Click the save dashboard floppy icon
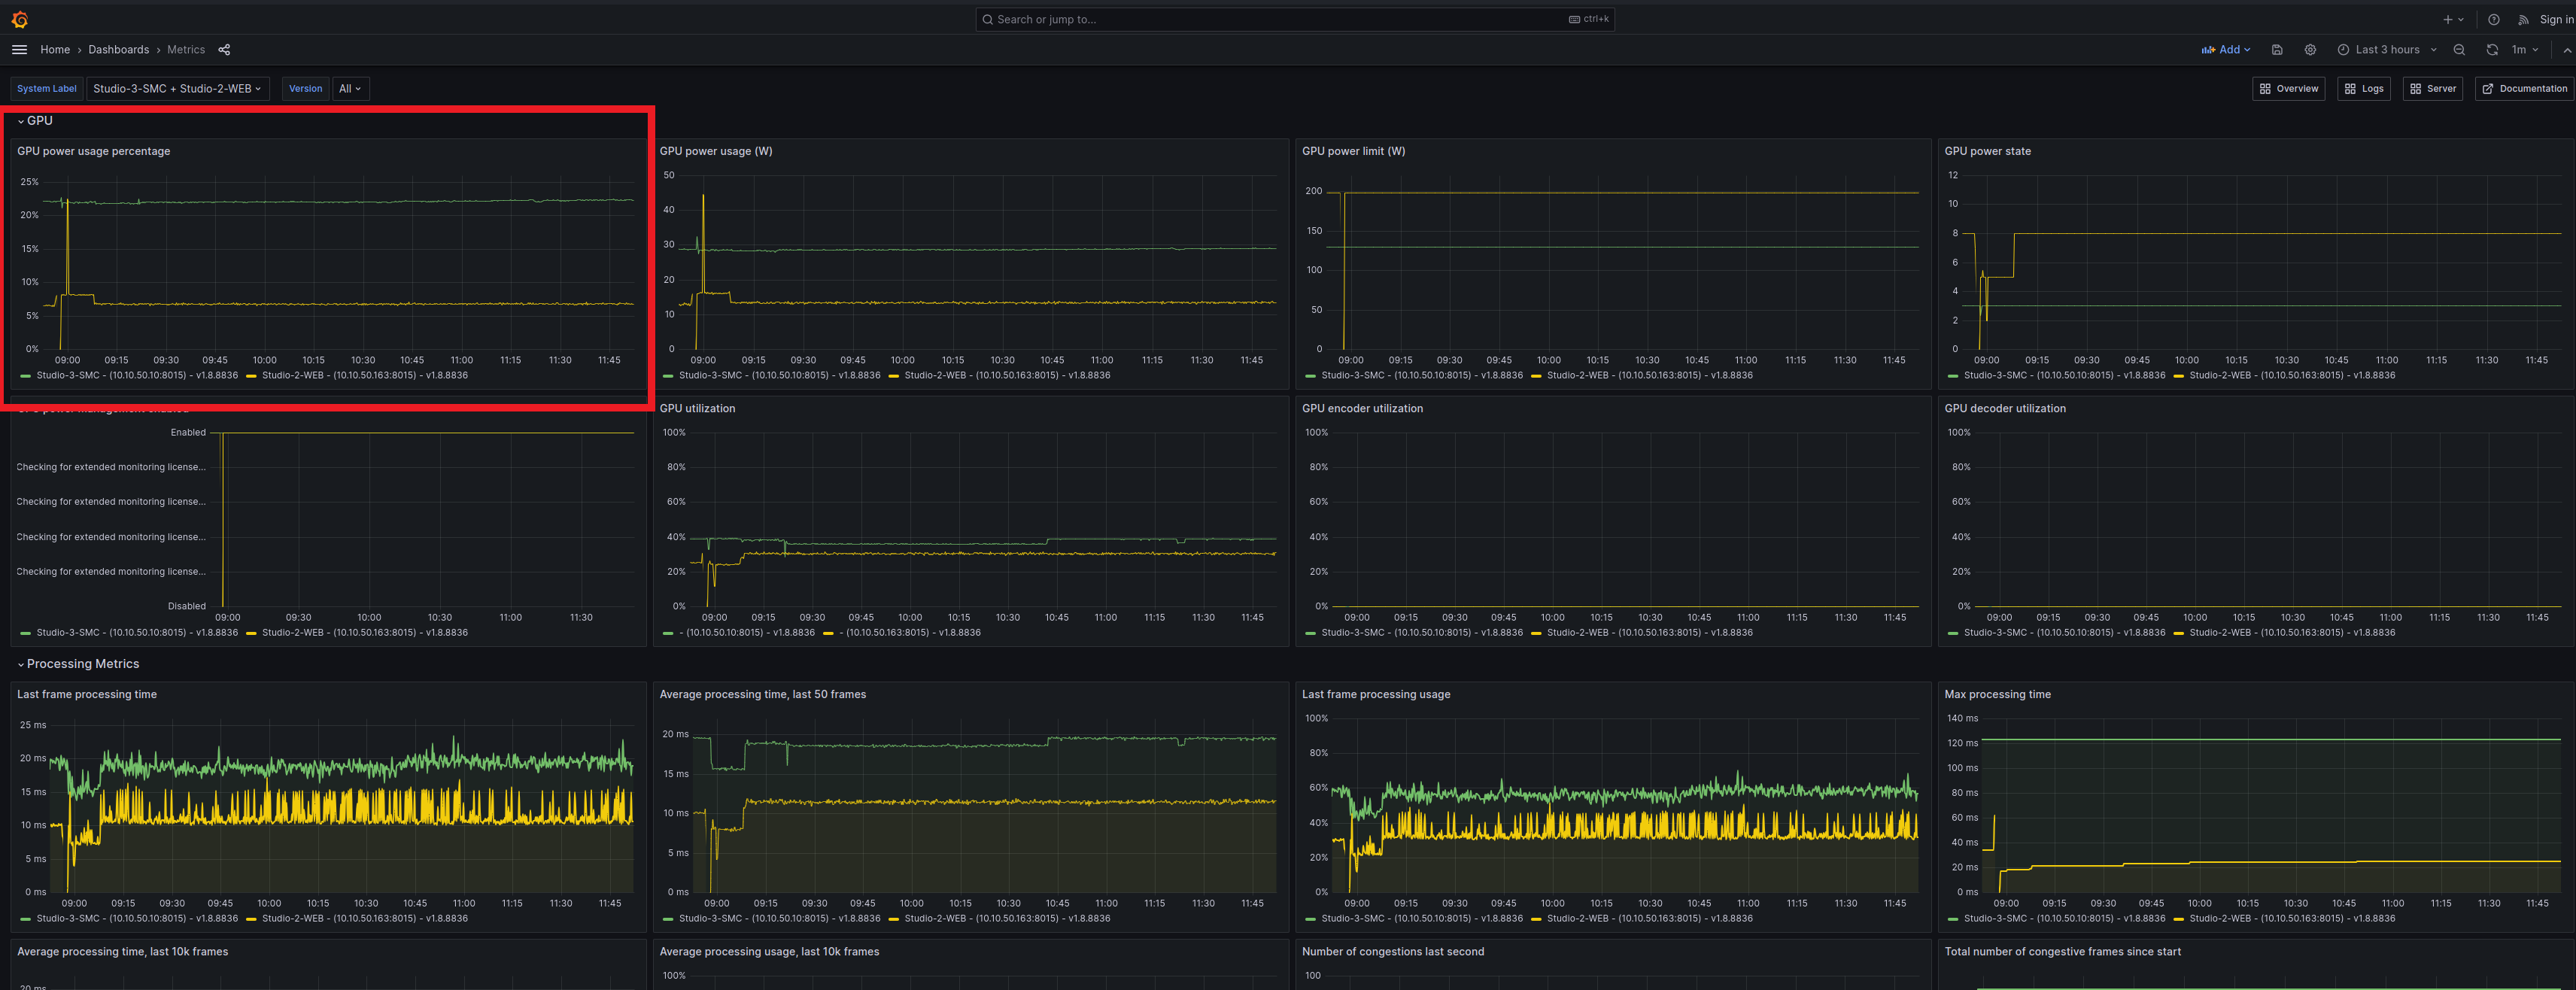Image resolution: width=2576 pixels, height=990 pixels. [2277, 49]
